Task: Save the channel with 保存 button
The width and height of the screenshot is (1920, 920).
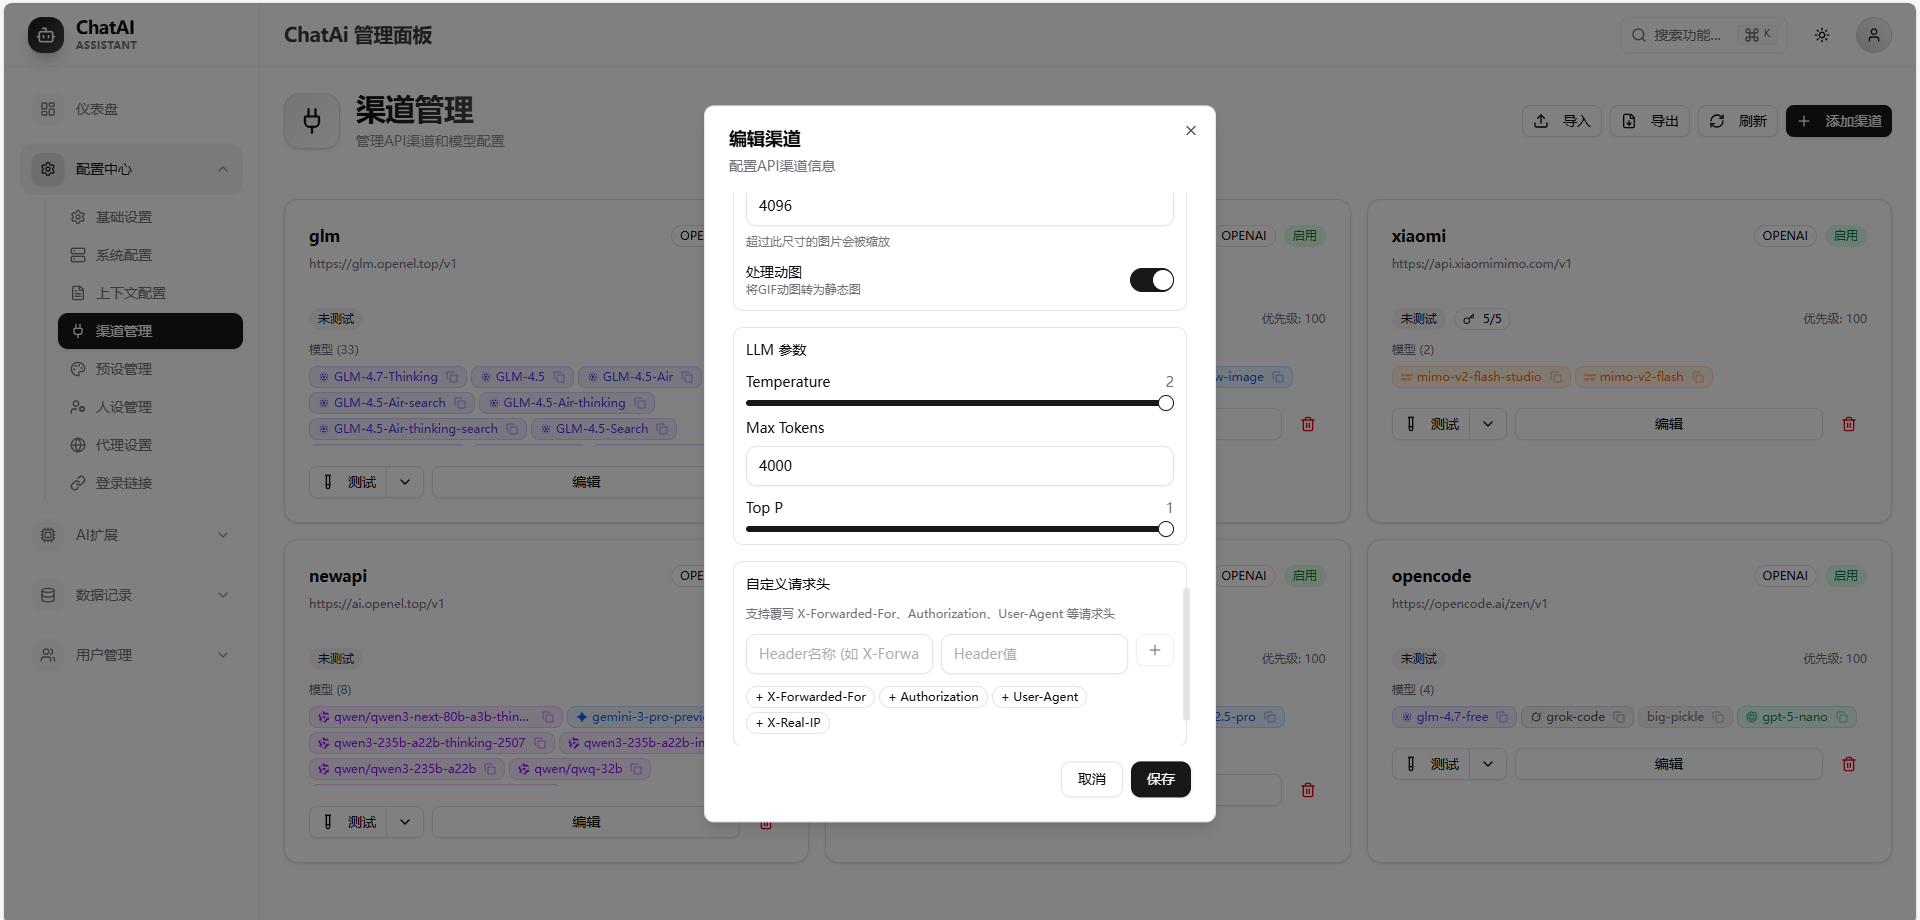Action: pyautogui.click(x=1160, y=779)
